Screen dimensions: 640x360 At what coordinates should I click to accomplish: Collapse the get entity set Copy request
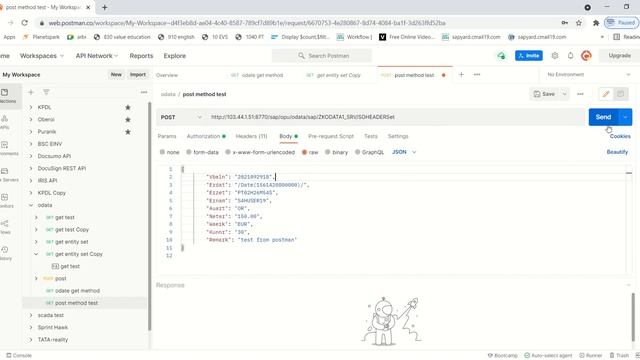pos(36,254)
